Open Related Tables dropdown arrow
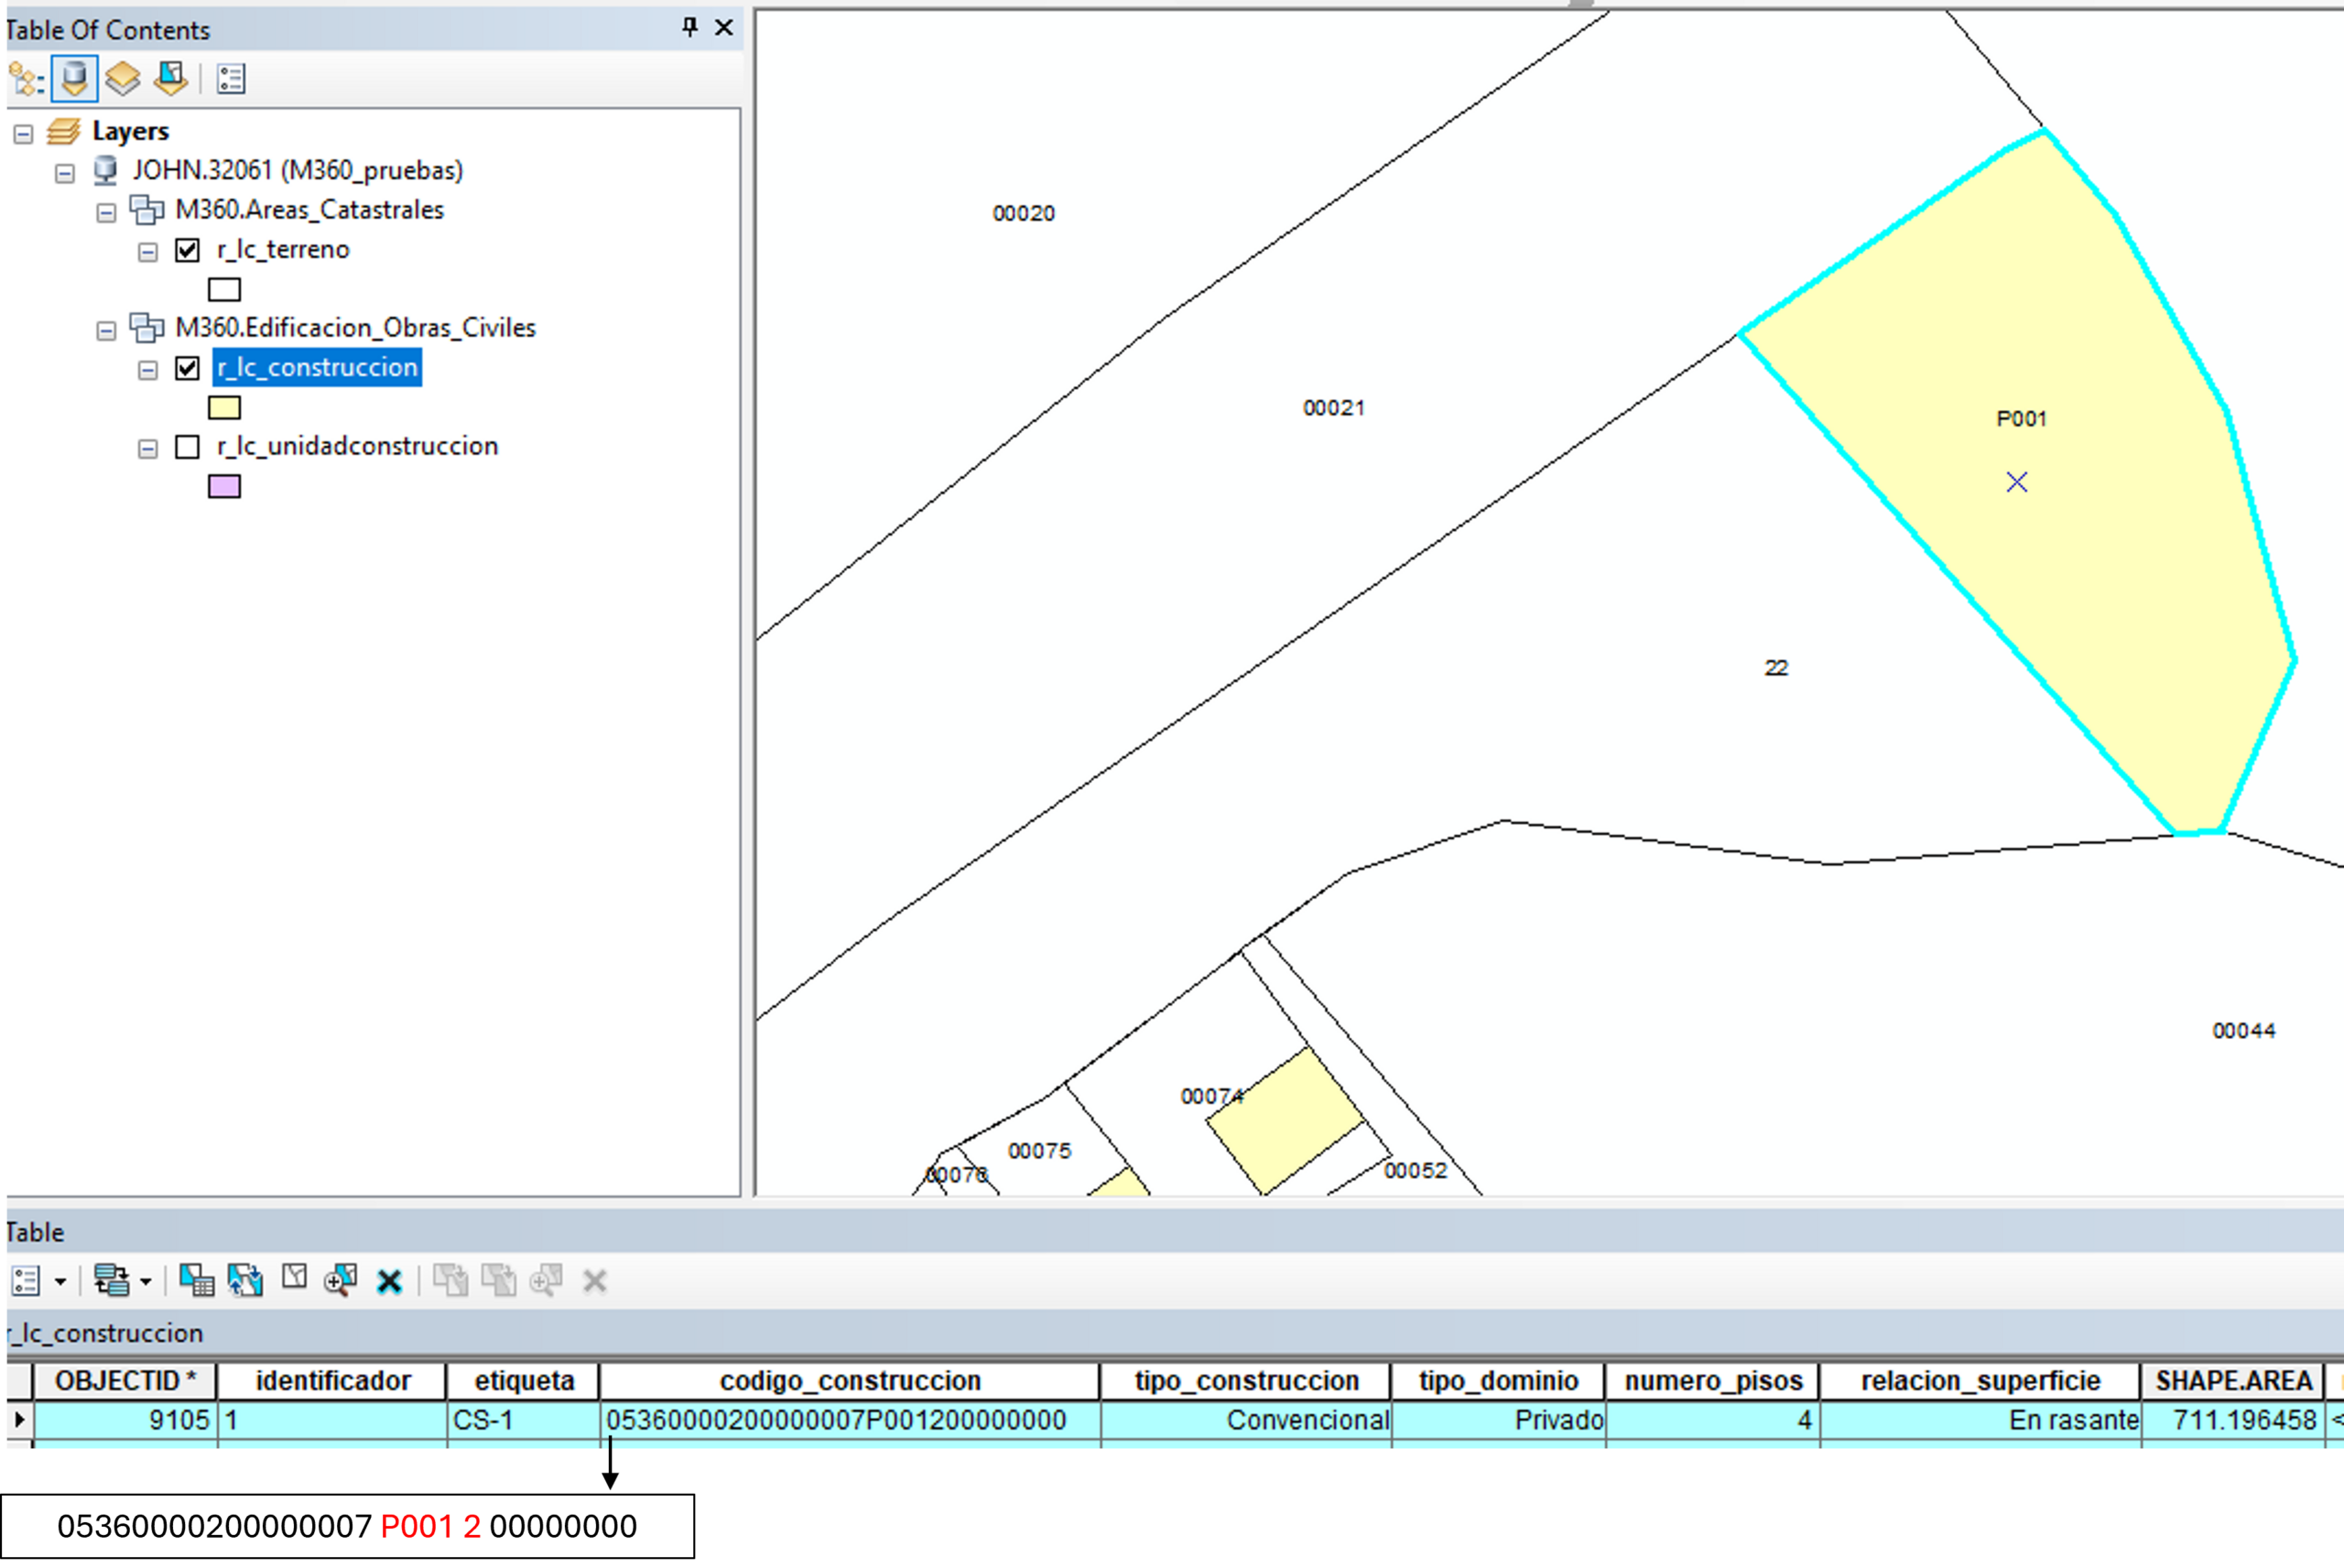2344x1568 pixels. point(146,1281)
